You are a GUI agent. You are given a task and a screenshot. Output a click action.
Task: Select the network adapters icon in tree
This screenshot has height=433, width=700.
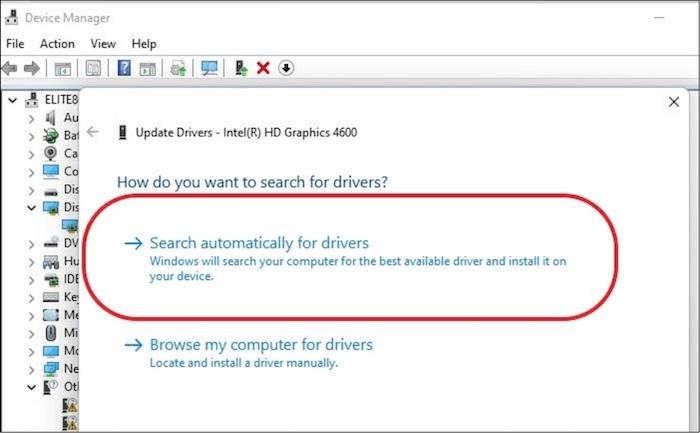(x=51, y=369)
